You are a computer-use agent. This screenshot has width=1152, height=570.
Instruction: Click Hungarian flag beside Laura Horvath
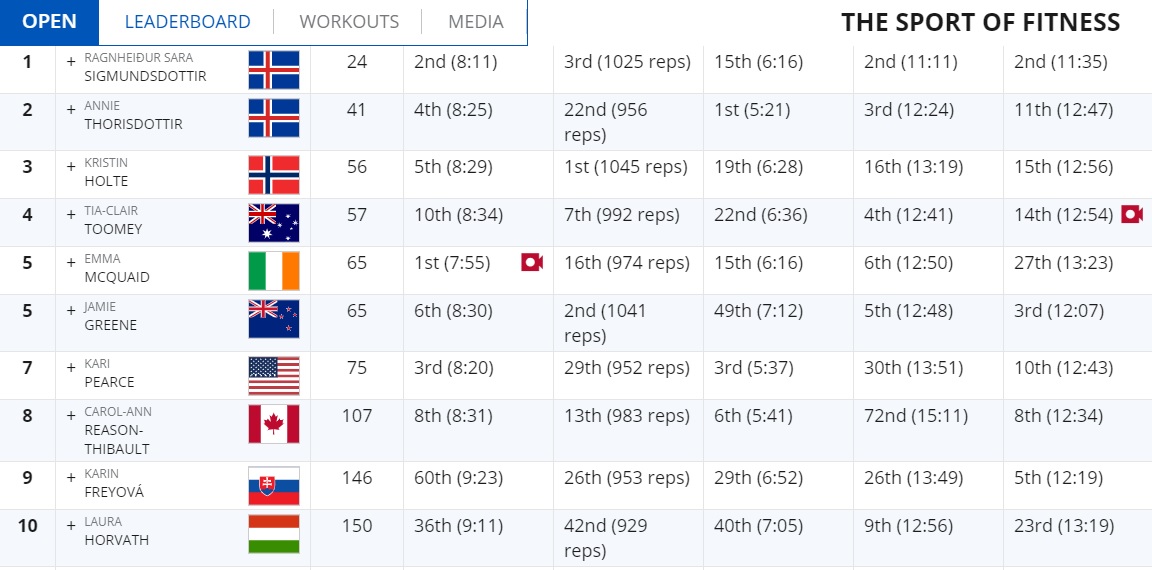[x=274, y=534]
